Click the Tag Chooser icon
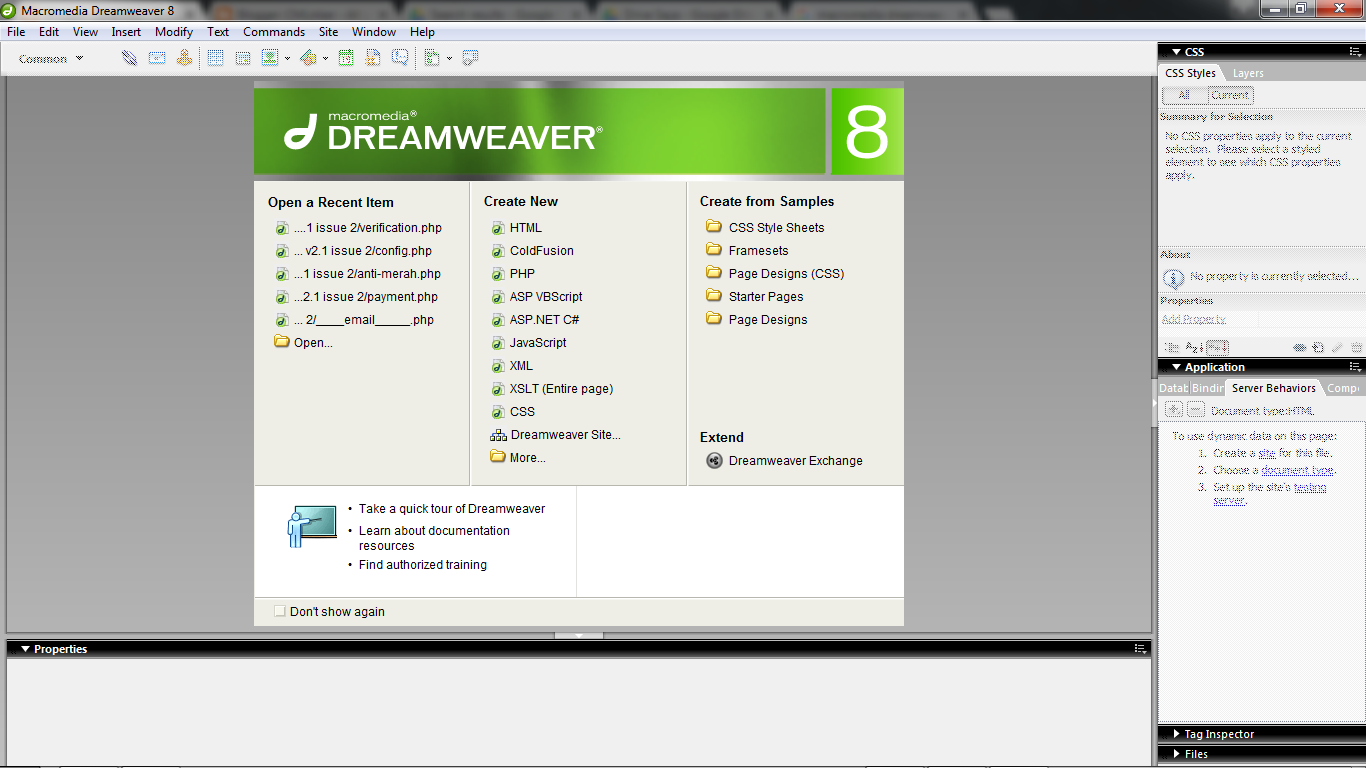The height and width of the screenshot is (768, 1366). [470, 58]
